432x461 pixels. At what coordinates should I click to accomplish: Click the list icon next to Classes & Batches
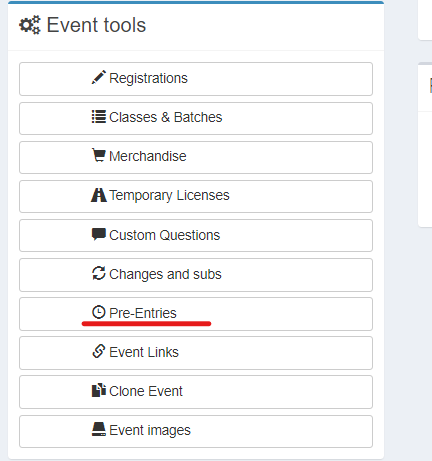tap(99, 117)
